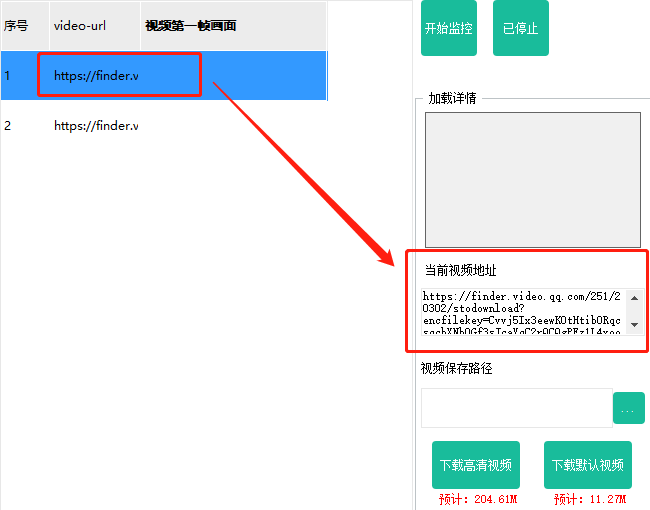This screenshot has height=510, width=650.
Task: Sort by the 序号 column header
Action: tap(22, 25)
